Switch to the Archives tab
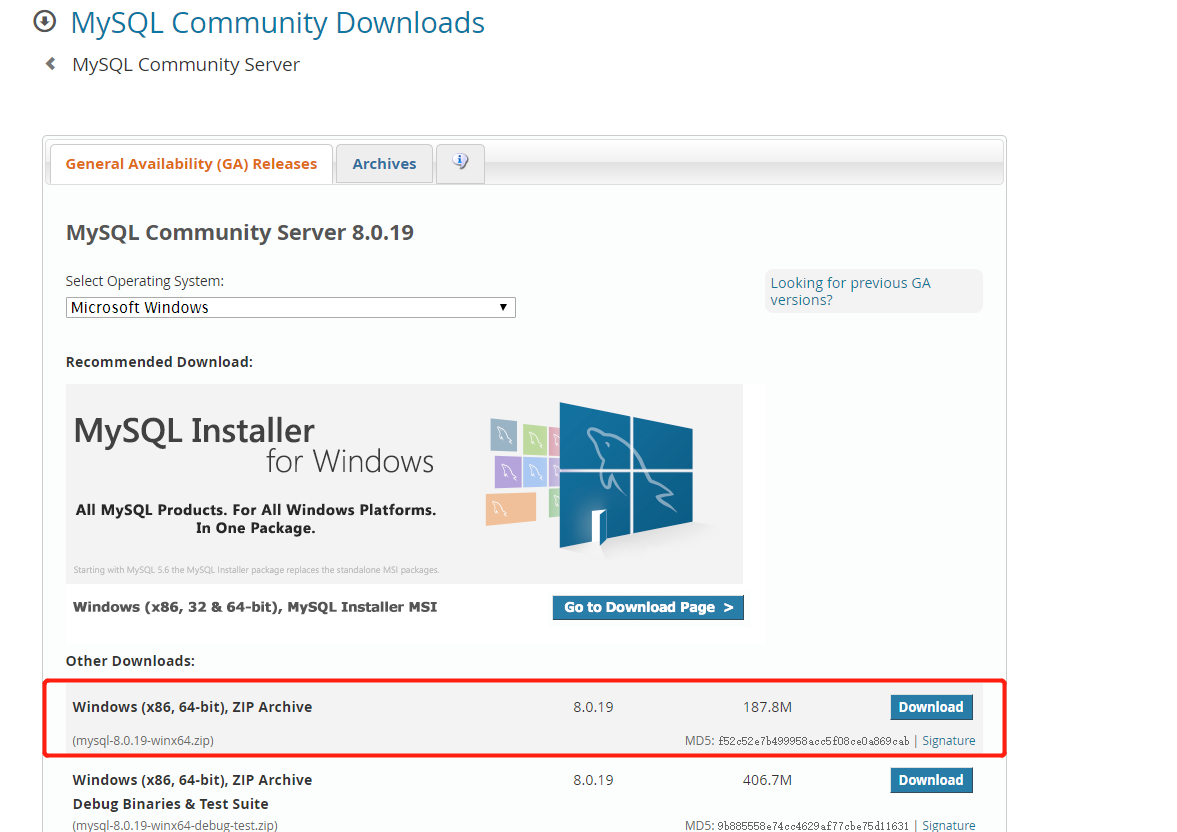This screenshot has height=832, width=1177. (x=384, y=164)
